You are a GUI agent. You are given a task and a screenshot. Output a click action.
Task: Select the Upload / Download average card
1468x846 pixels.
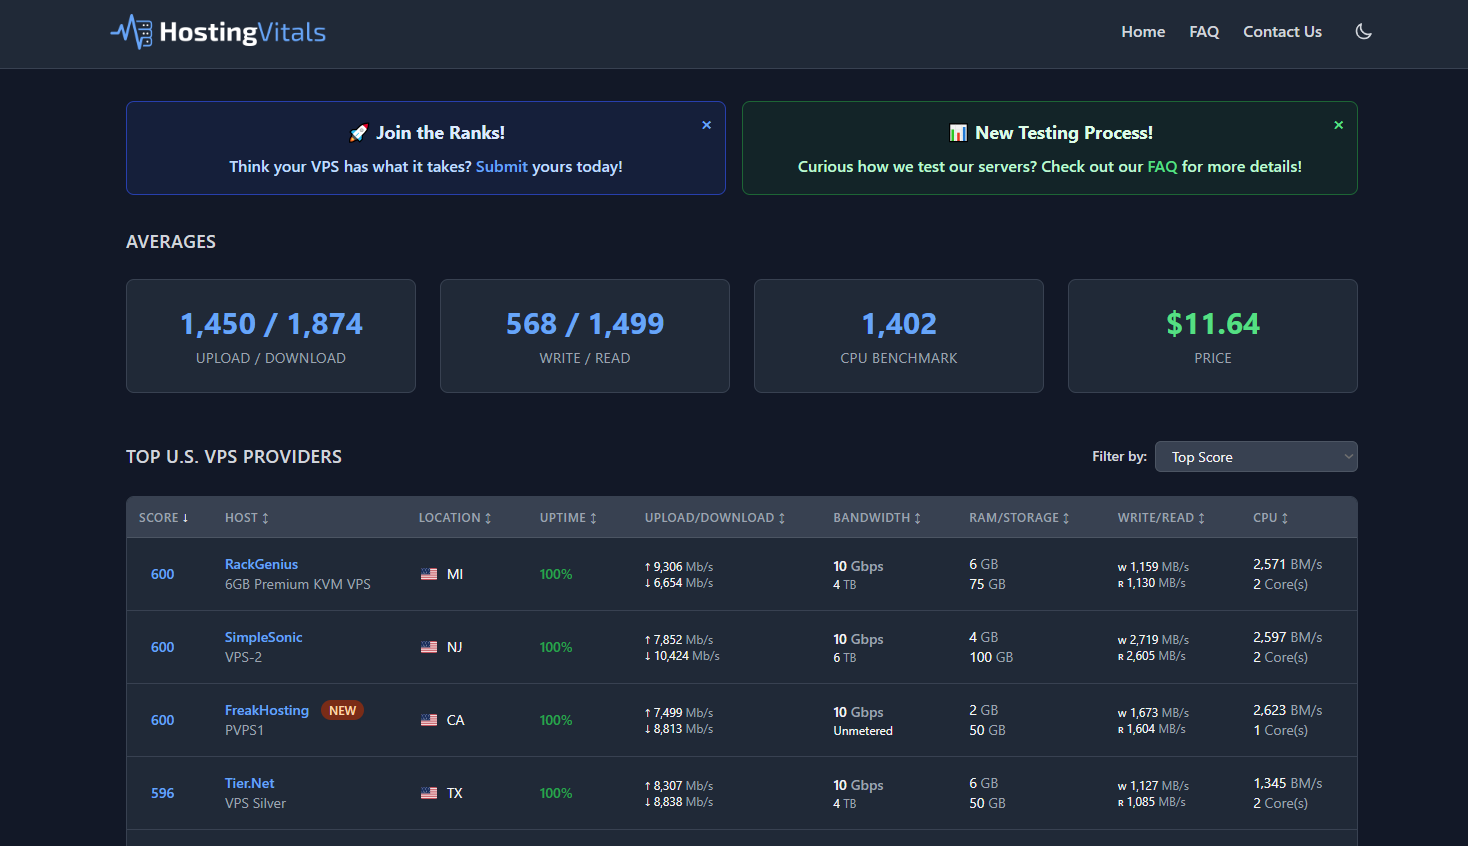point(271,336)
